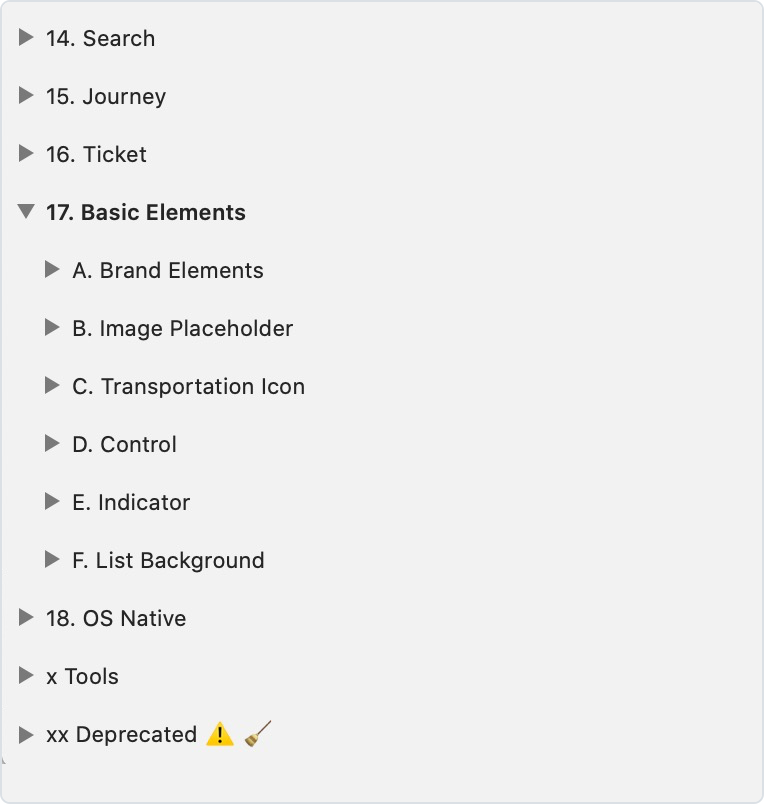Viewport: 764px width, 804px height.
Task: Select the 14. Search item
Action: coord(100,39)
